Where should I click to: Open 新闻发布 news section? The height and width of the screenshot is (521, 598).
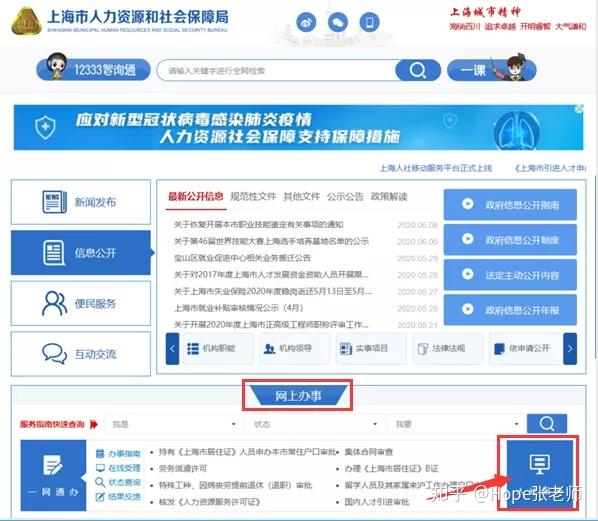(81, 202)
